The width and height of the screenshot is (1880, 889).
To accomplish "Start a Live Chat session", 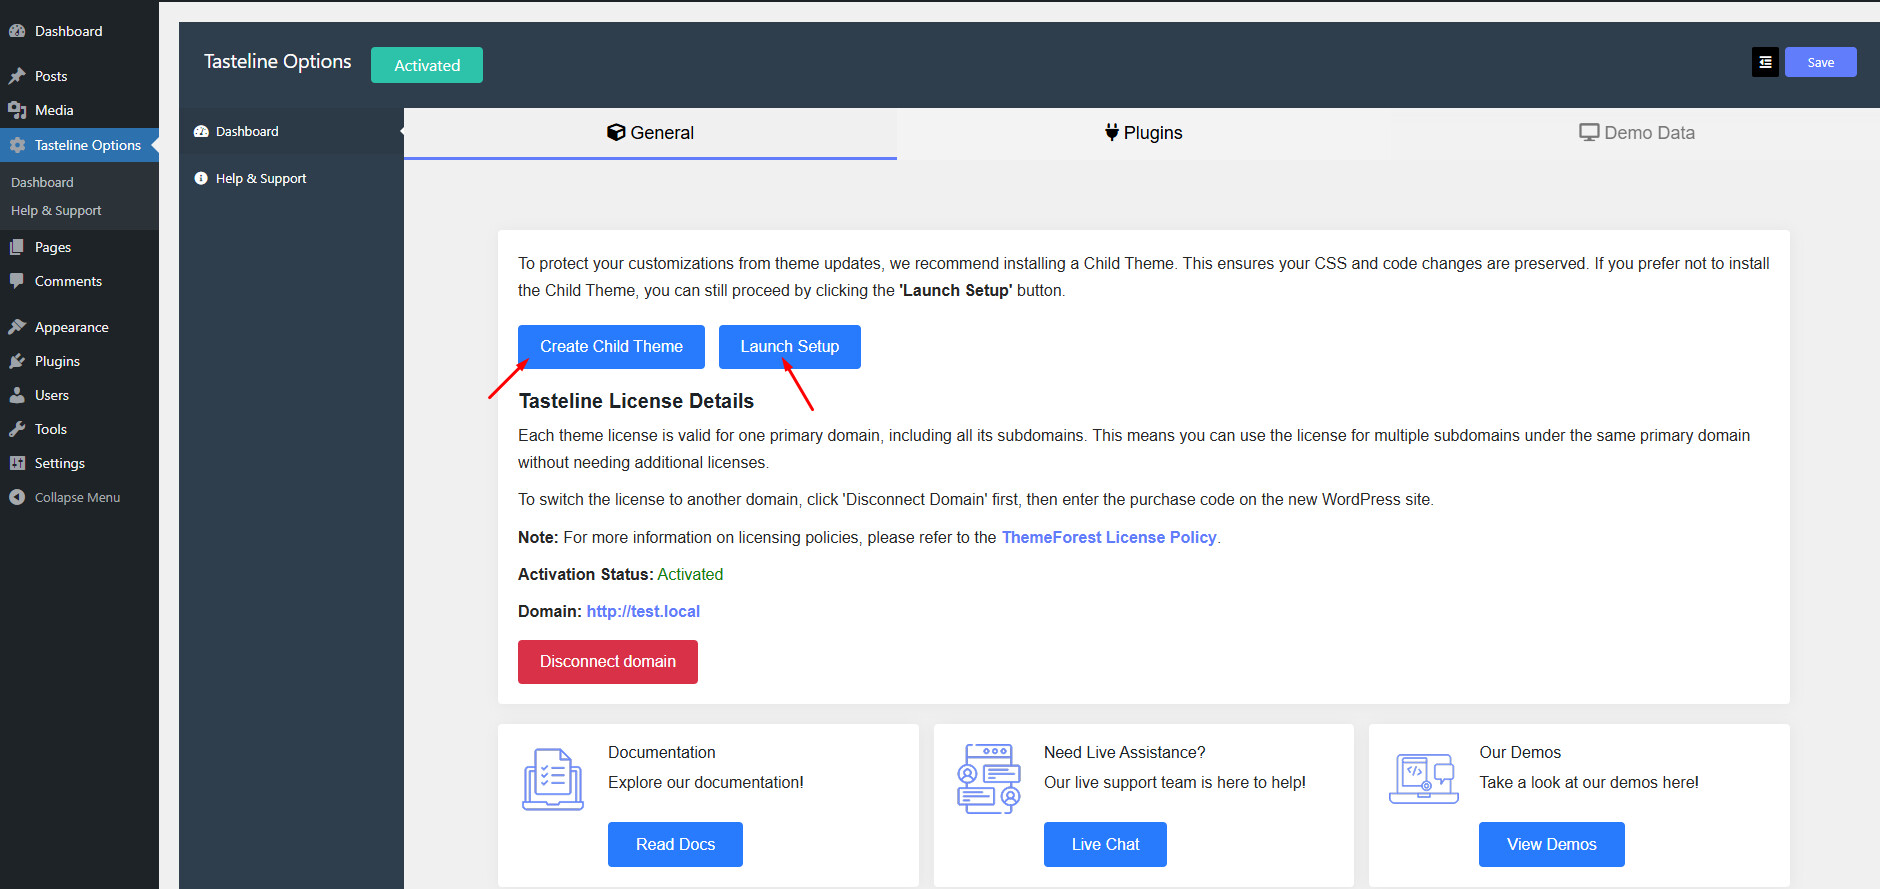I will pyautogui.click(x=1104, y=844).
